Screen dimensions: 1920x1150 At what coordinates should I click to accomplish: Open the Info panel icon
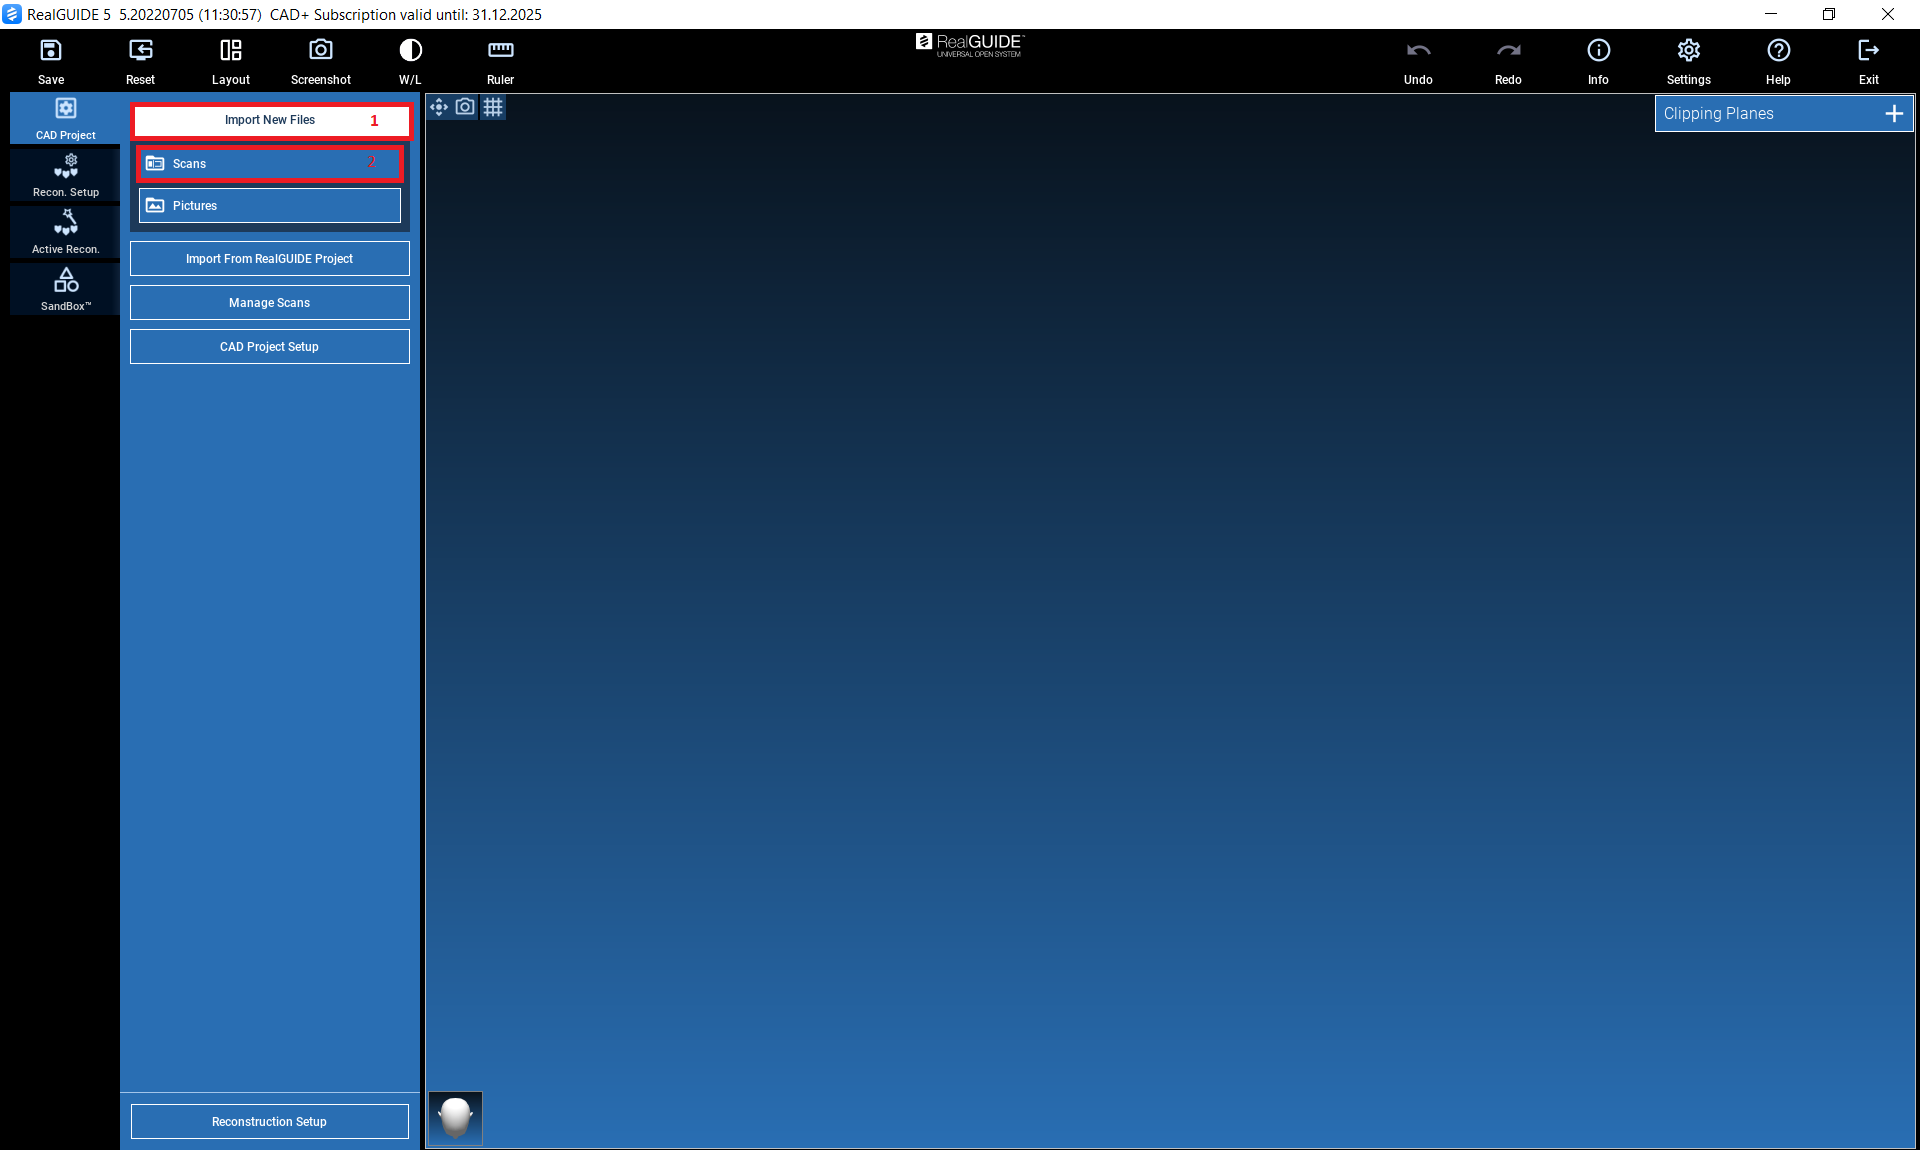click(x=1598, y=51)
